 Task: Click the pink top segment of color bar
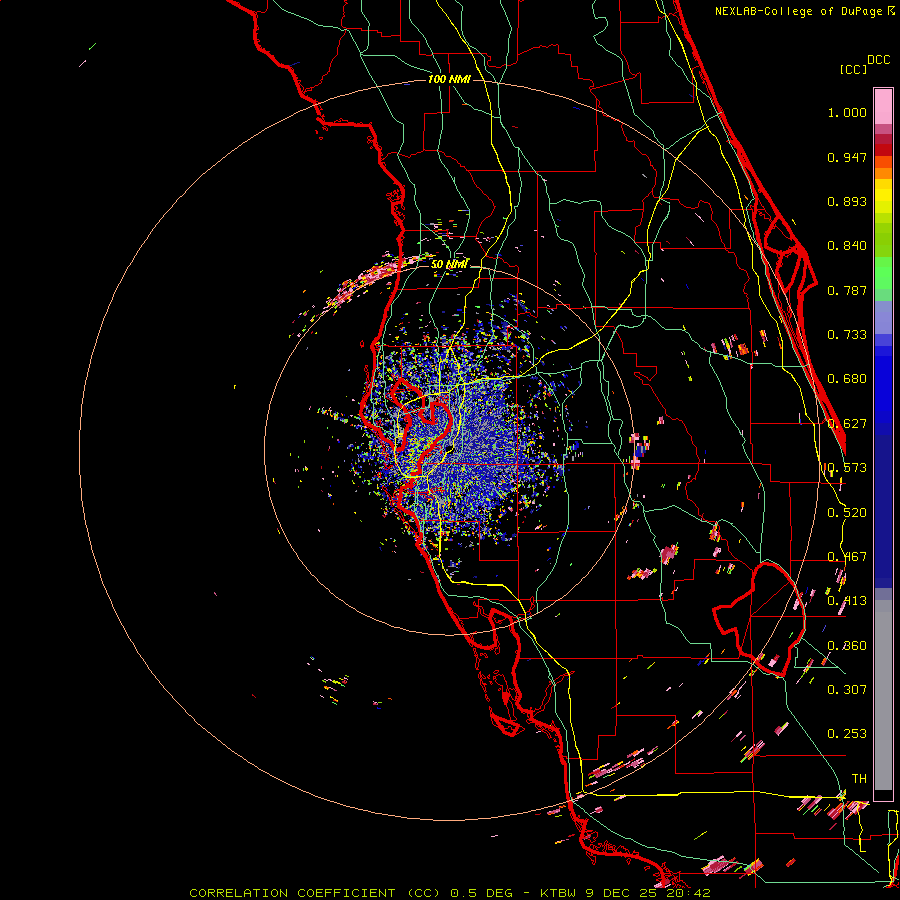(883, 106)
